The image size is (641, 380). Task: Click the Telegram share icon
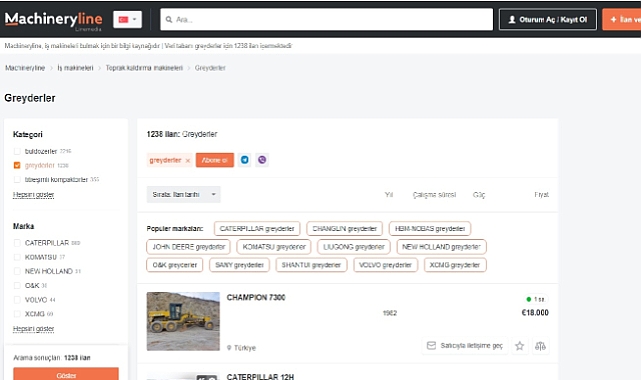pyautogui.click(x=244, y=160)
